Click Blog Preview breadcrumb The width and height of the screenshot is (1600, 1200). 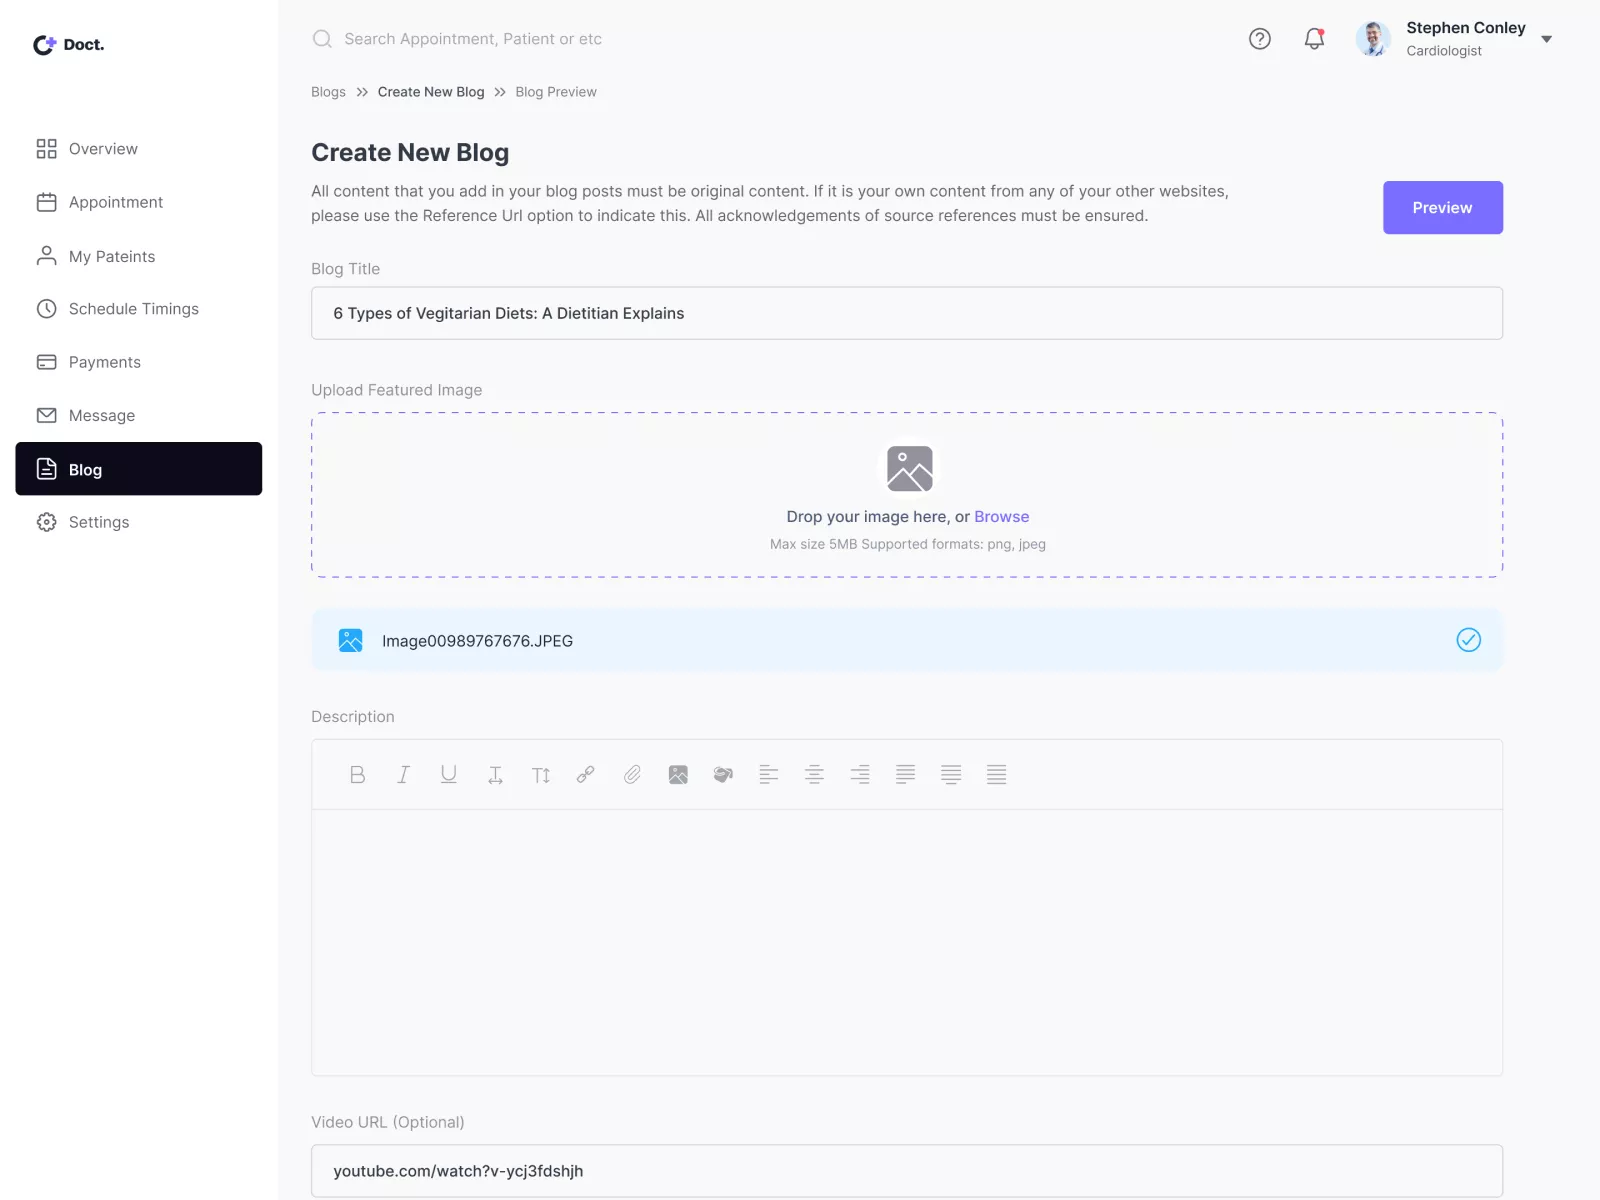tap(556, 92)
